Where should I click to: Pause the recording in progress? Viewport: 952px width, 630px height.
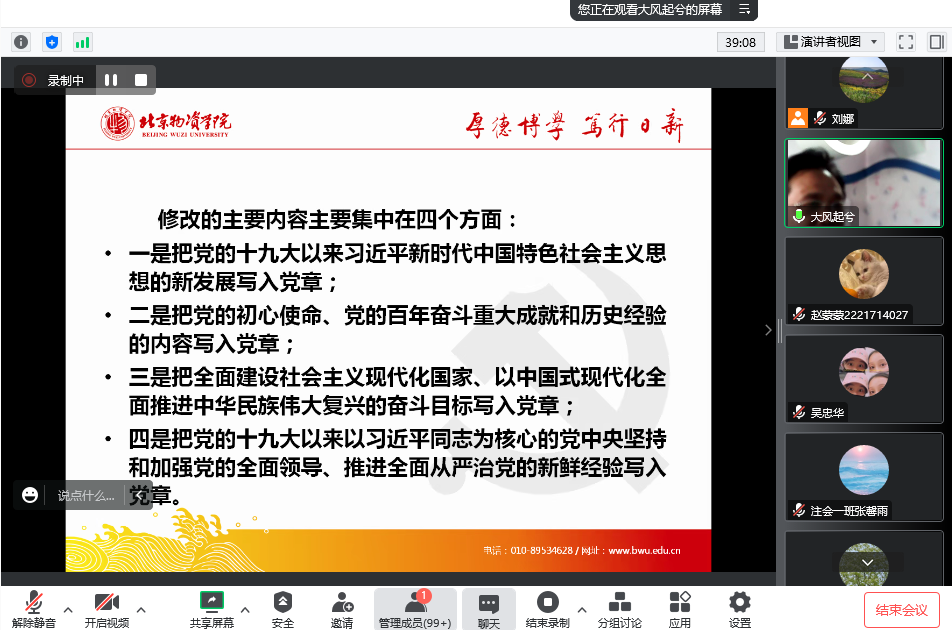(x=111, y=80)
